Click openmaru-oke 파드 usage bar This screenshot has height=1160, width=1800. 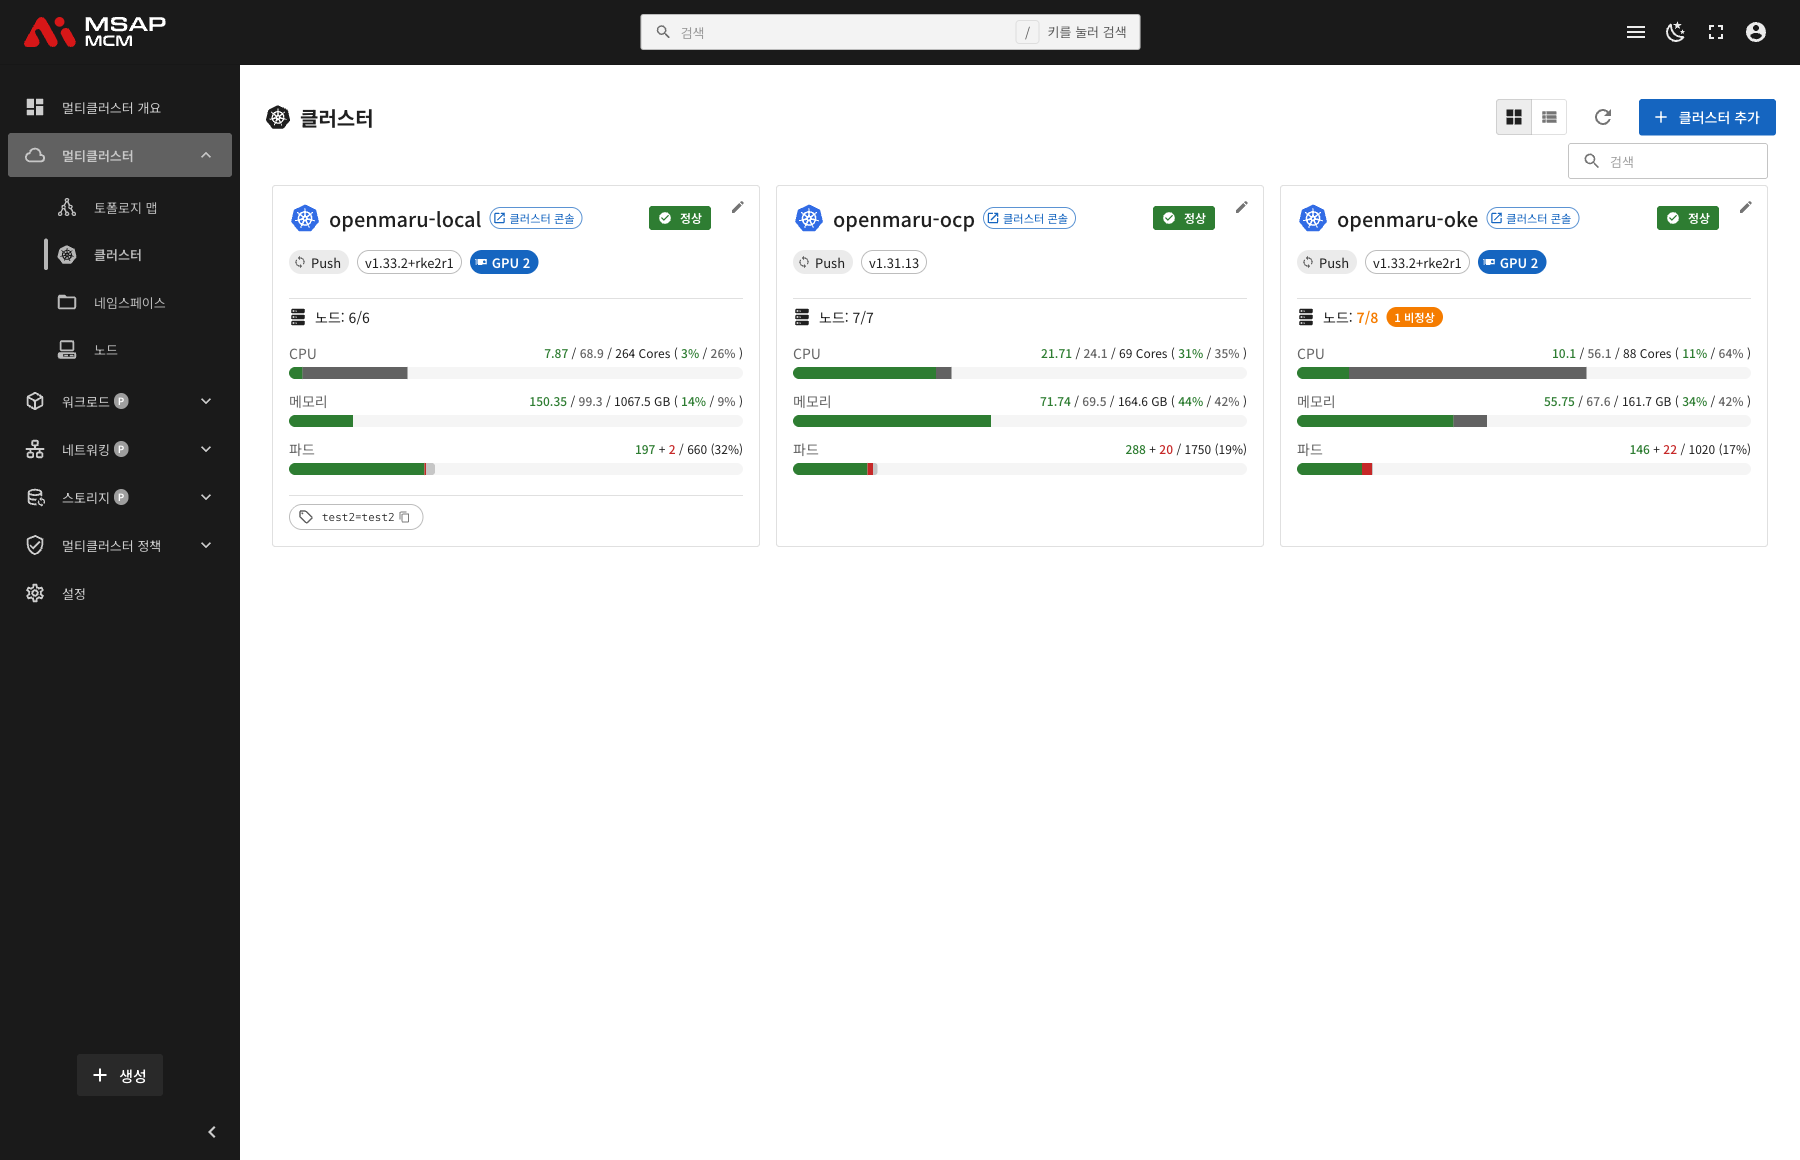pyautogui.click(x=1524, y=469)
